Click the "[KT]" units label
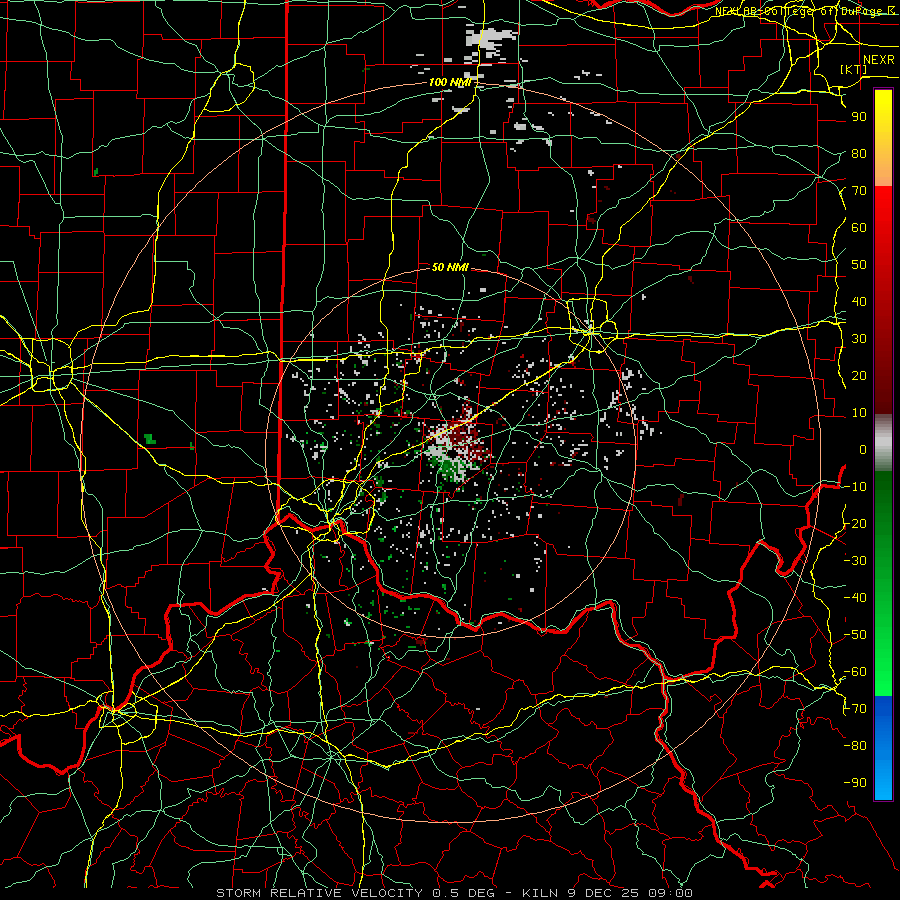The width and height of the screenshot is (900, 900). (854, 69)
